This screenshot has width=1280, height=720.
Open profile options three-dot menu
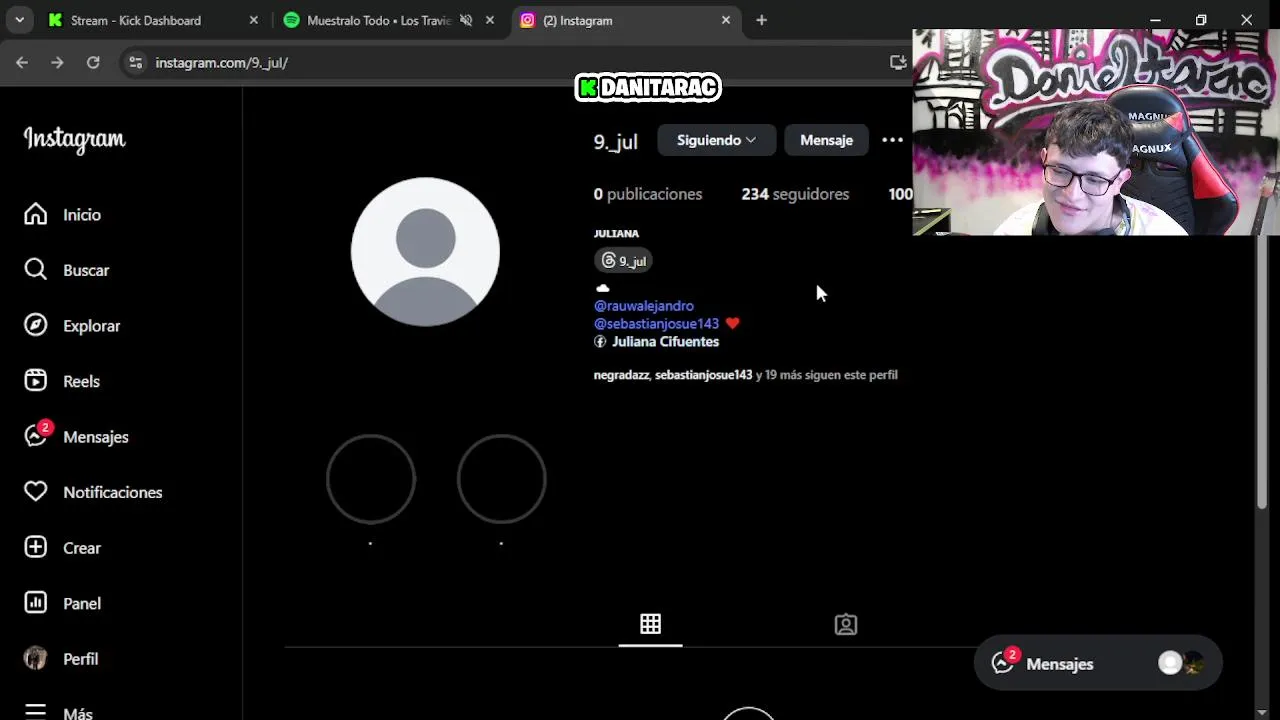[x=892, y=140]
